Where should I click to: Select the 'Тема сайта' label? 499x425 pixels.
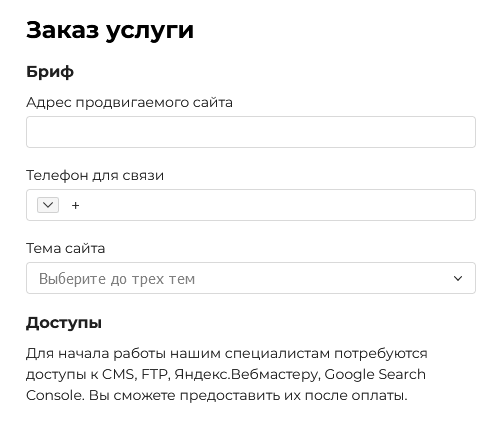point(66,248)
